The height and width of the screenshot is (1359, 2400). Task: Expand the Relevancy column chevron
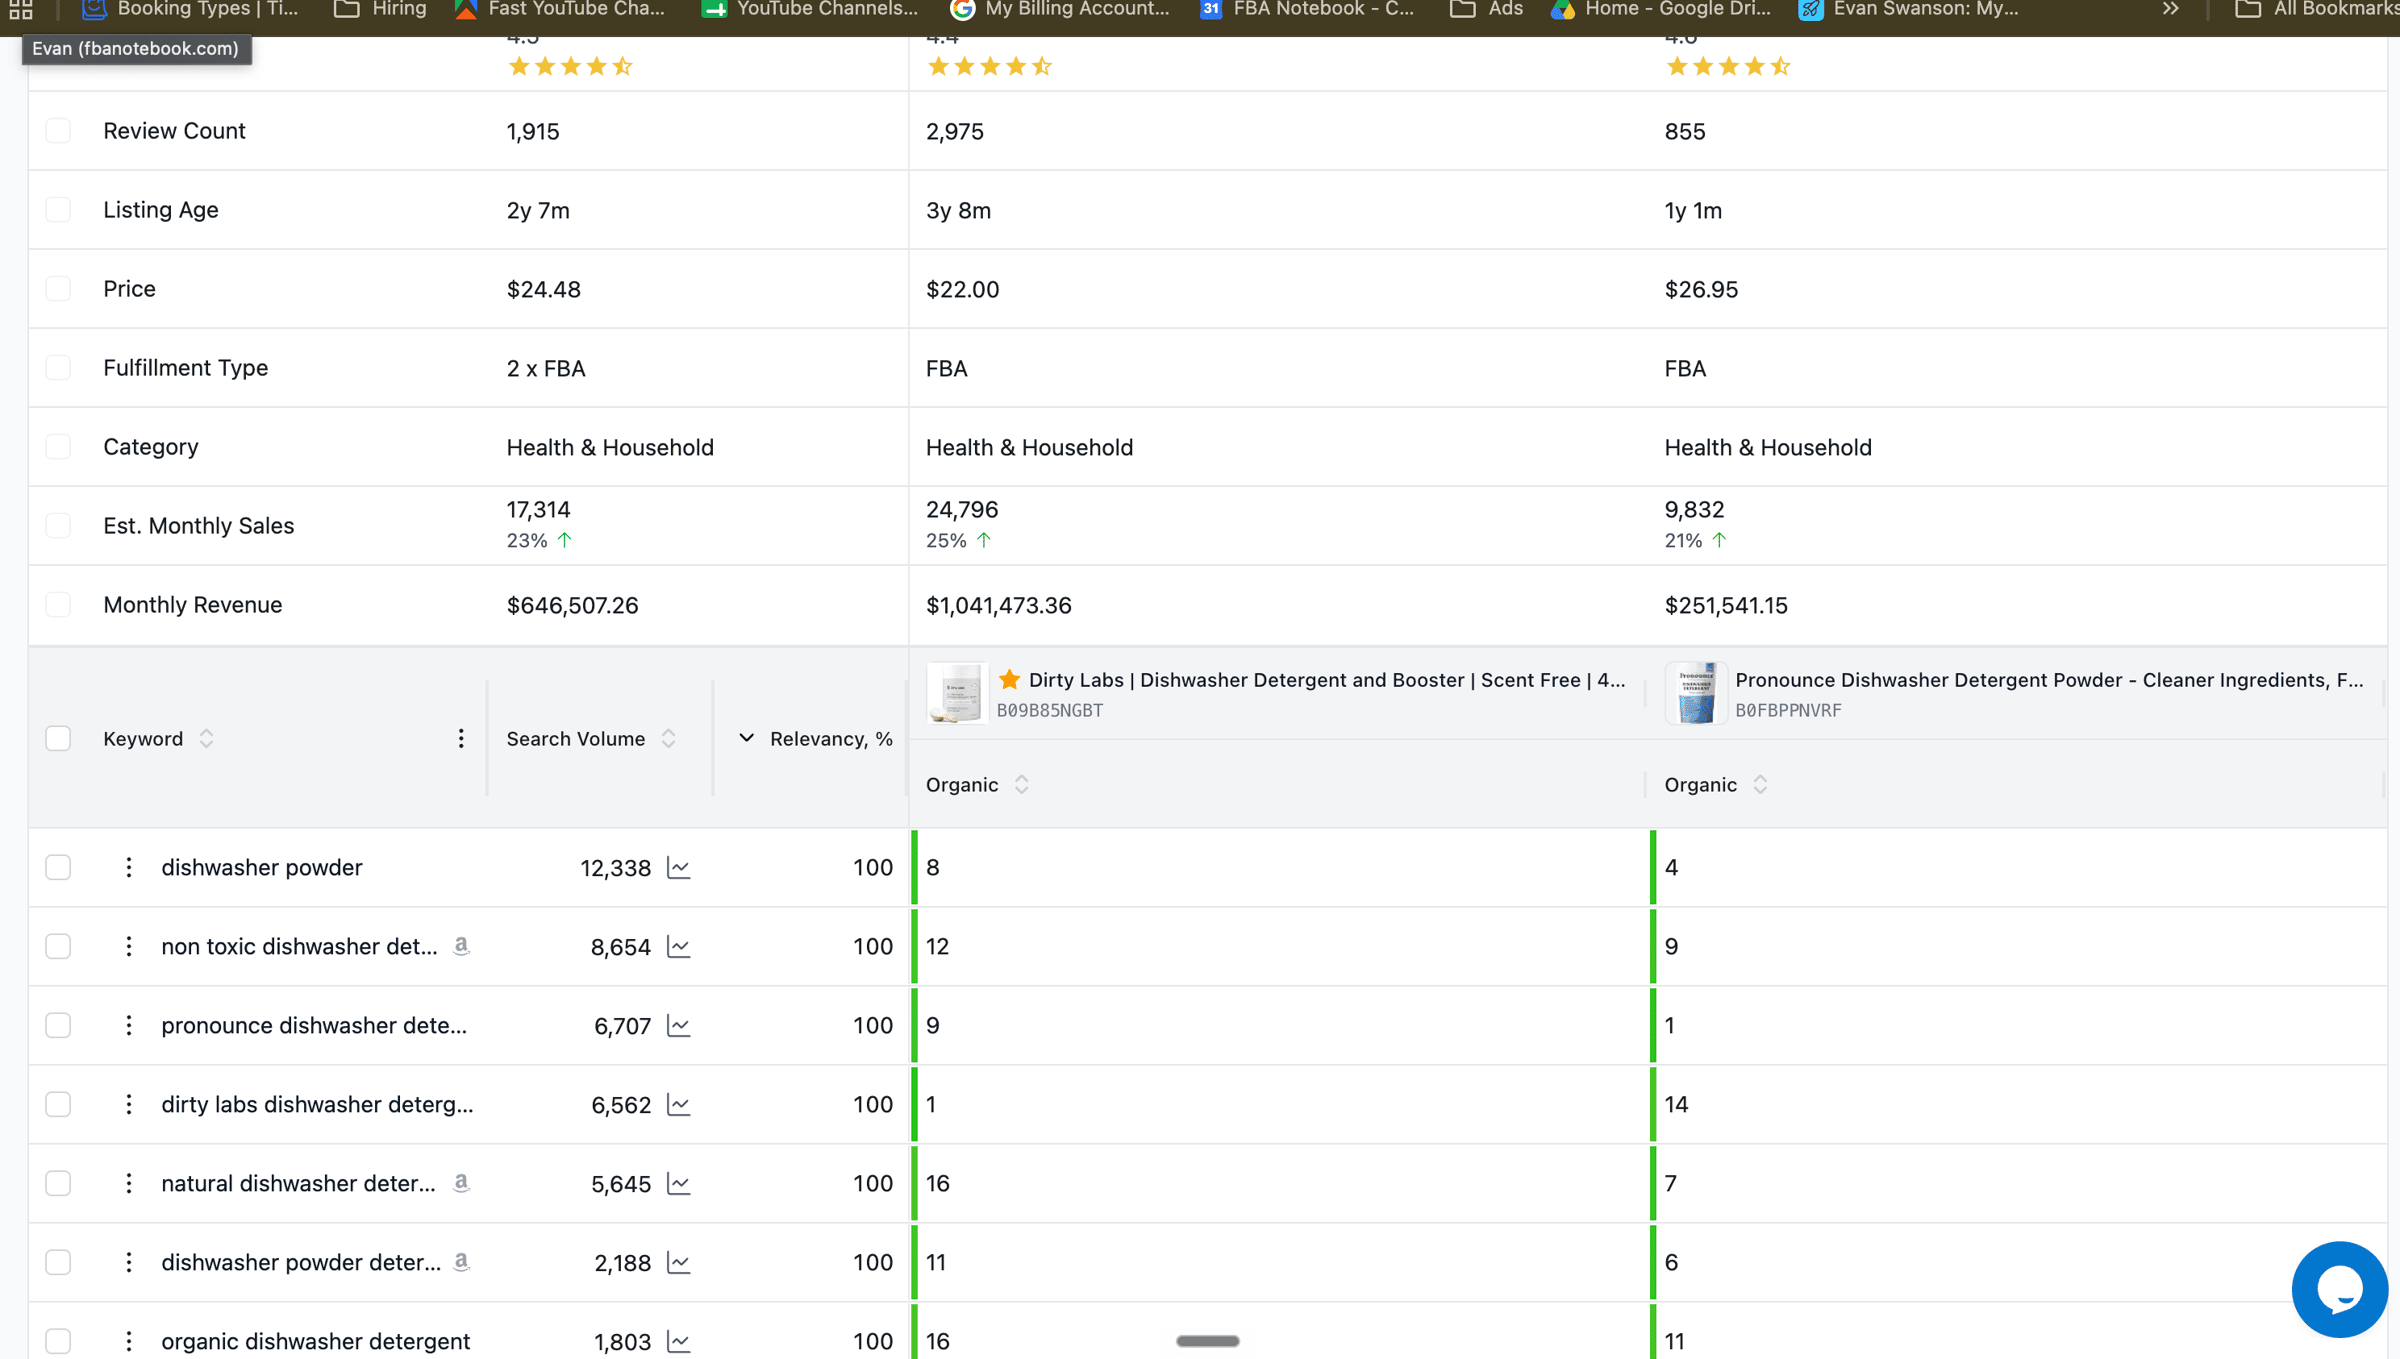click(746, 738)
